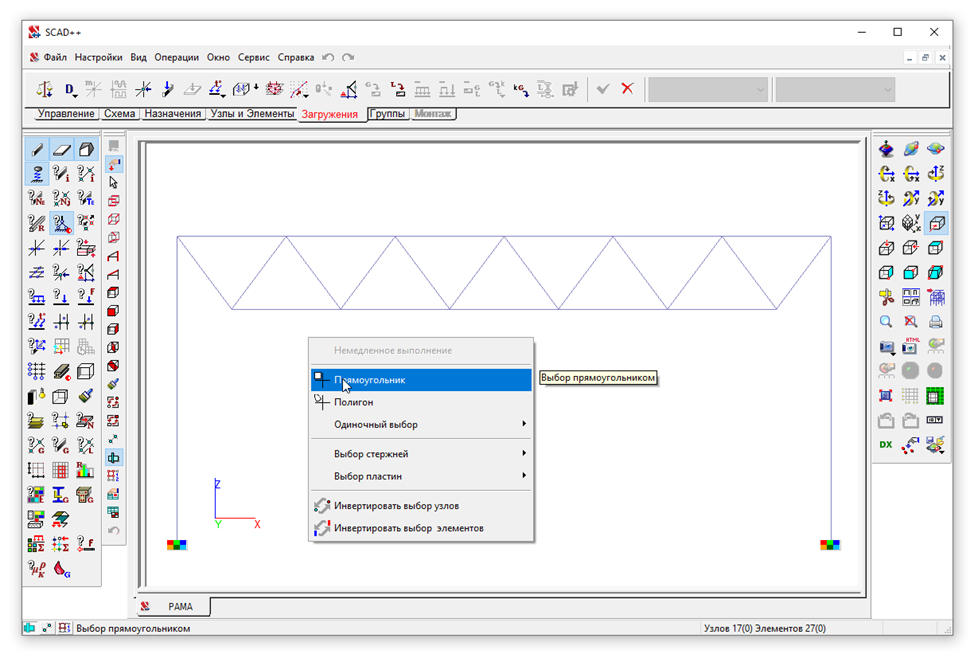Switch to the Узлы и Элементы tab
Image resolution: width=974 pixels, height=654 pixels.
tap(252, 114)
